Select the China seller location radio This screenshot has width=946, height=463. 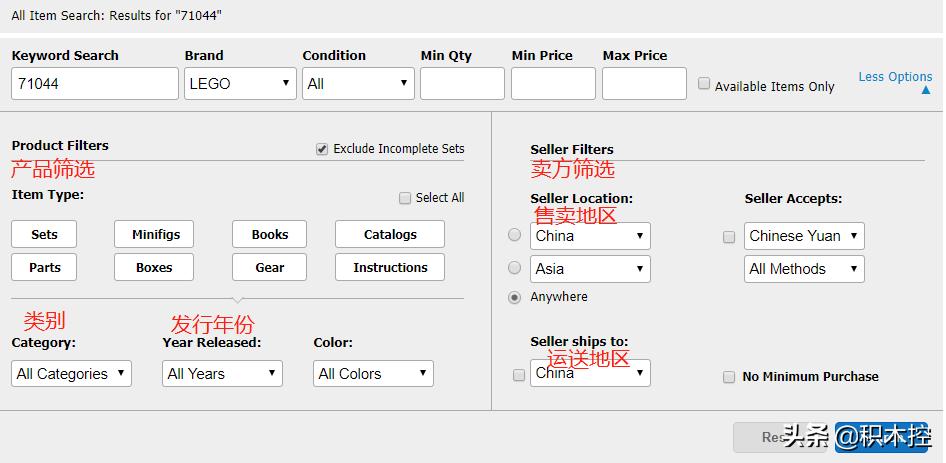[x=515, y=235]
